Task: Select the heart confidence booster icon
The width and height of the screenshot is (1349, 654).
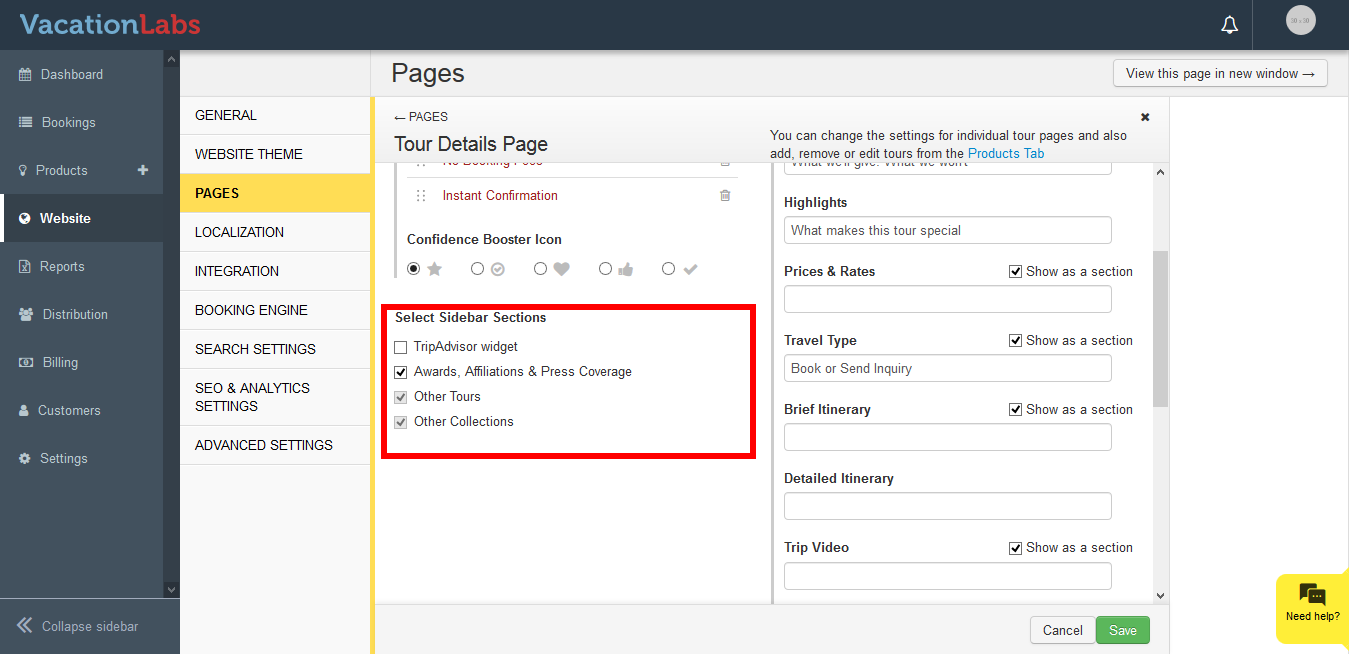Action: pyautogui.click(x=541, y=269)
